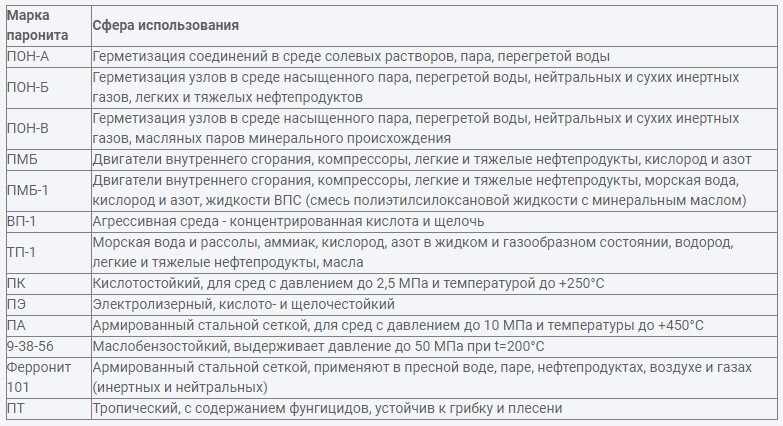Screen dimensions: 783x426
Task: Click the 'Кислотостойкий' description for ПК
Action: tap(349, 284)
